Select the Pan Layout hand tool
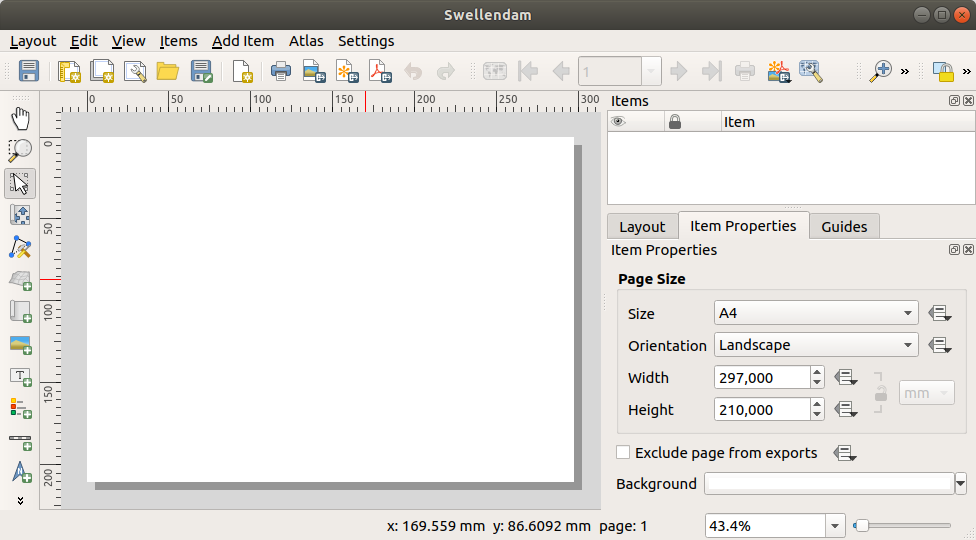 coord(20,119)
